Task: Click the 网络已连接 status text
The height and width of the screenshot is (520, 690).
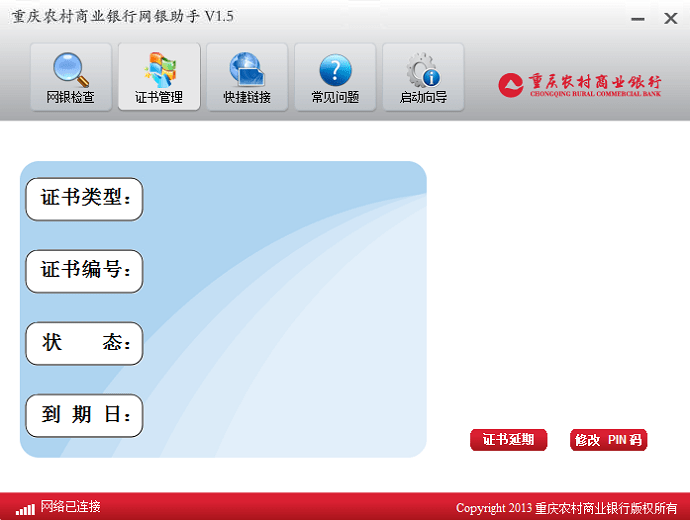Action: (x=70, y=507)
